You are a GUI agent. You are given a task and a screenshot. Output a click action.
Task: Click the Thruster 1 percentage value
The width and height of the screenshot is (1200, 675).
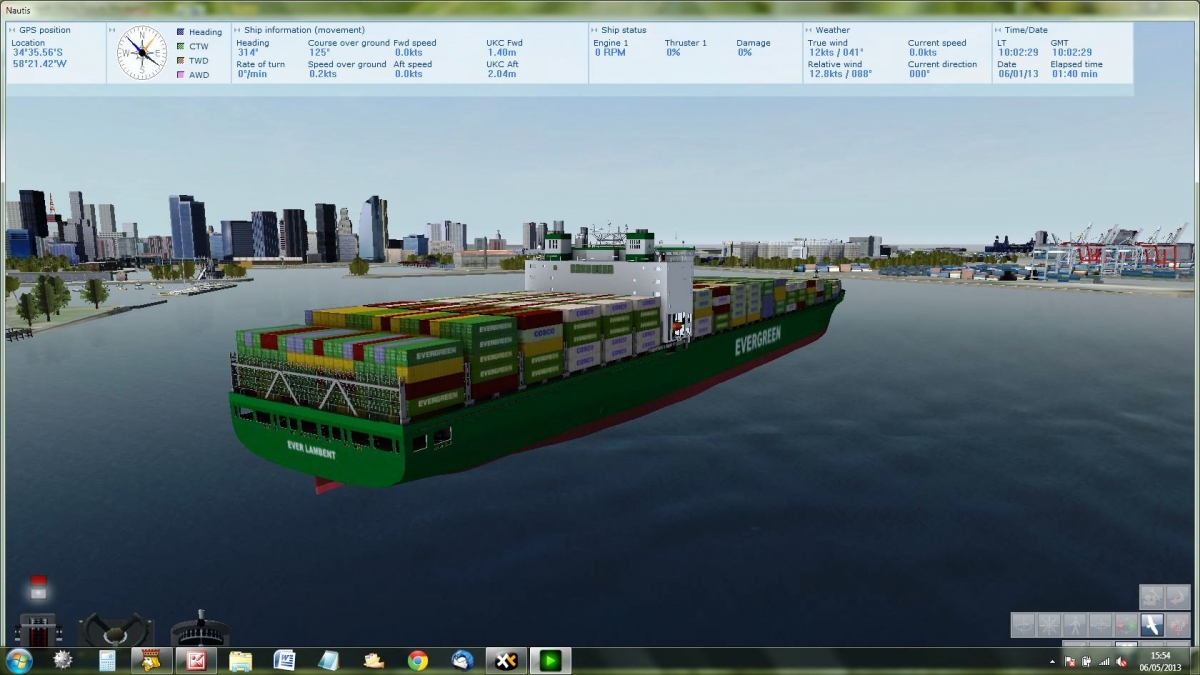(x=673, y=53)
